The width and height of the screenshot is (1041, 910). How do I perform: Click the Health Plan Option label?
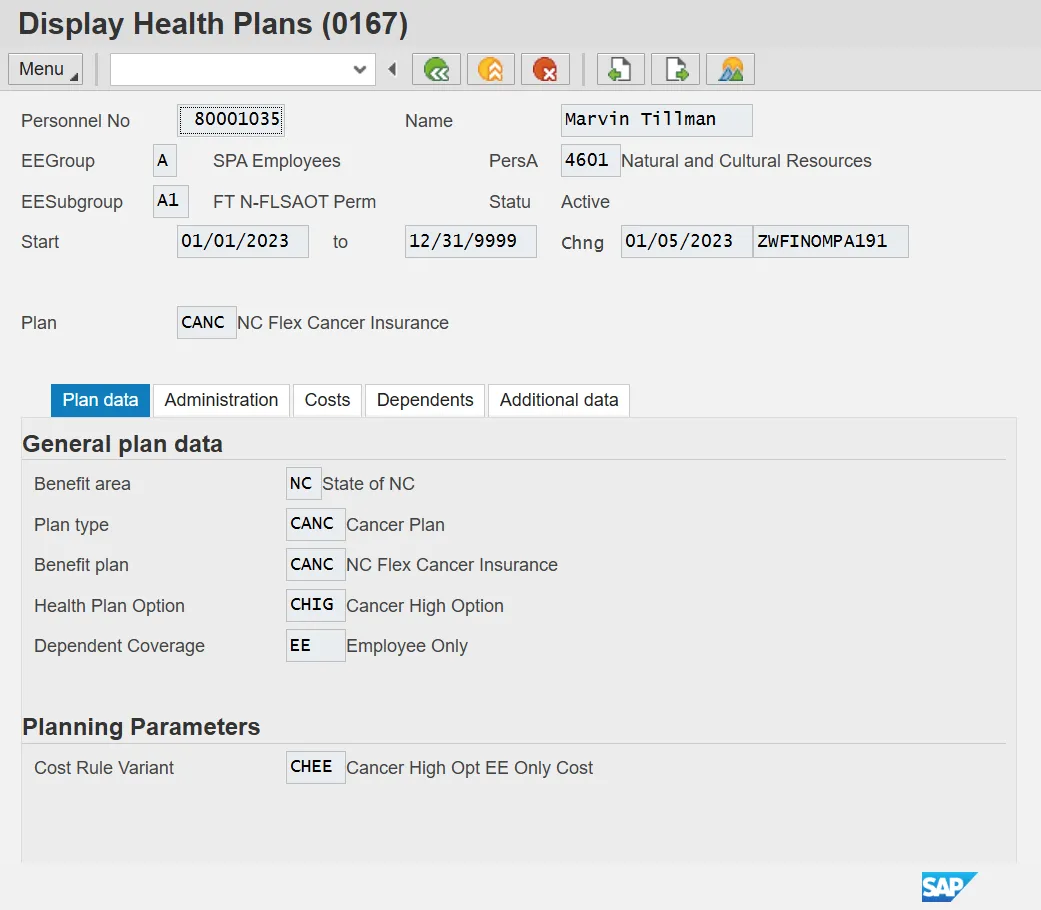click(110, 606)
